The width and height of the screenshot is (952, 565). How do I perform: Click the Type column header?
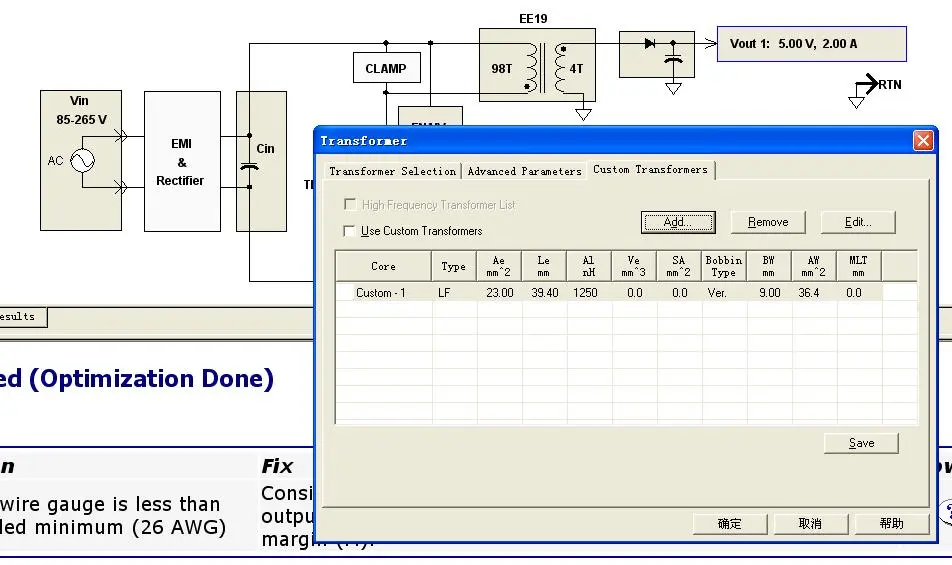[454, 266]
